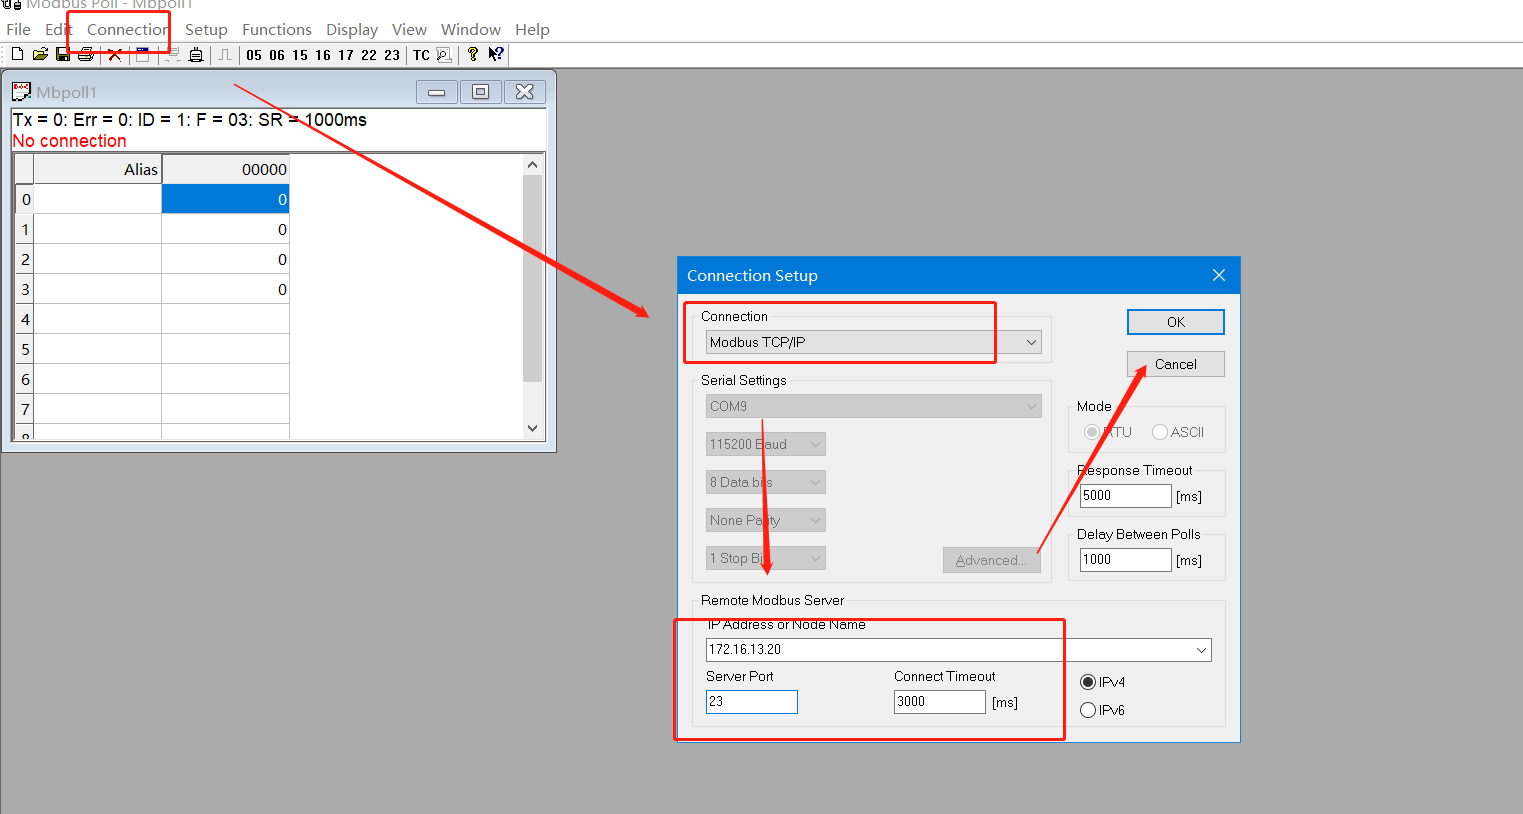
Task: Open the Connection type dropdown (Modbus TCP/IP)
Action: (x=1031, y=342)
